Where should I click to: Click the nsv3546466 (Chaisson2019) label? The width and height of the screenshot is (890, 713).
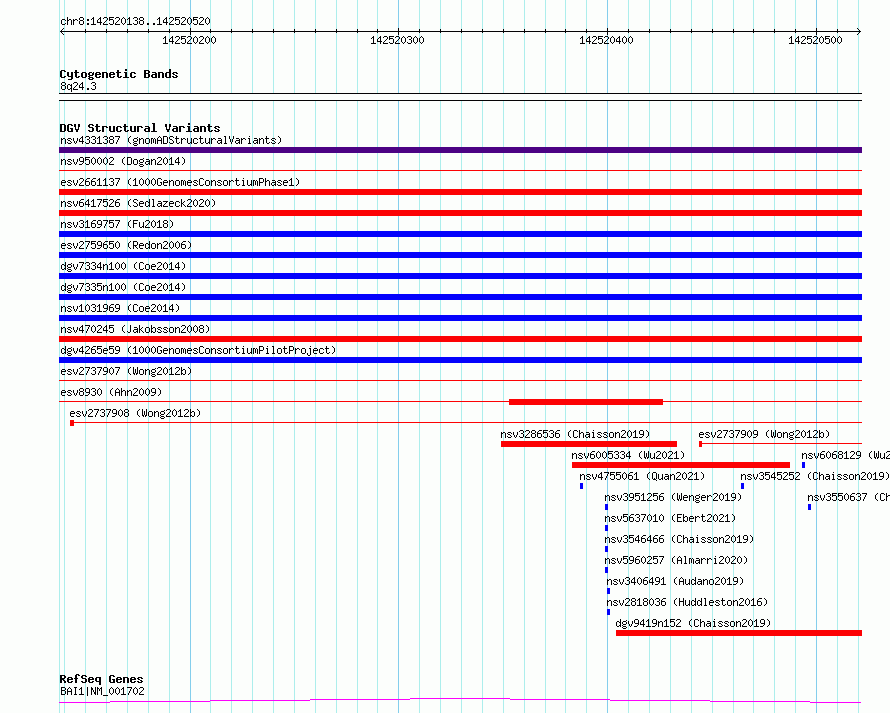coord(679,539)
